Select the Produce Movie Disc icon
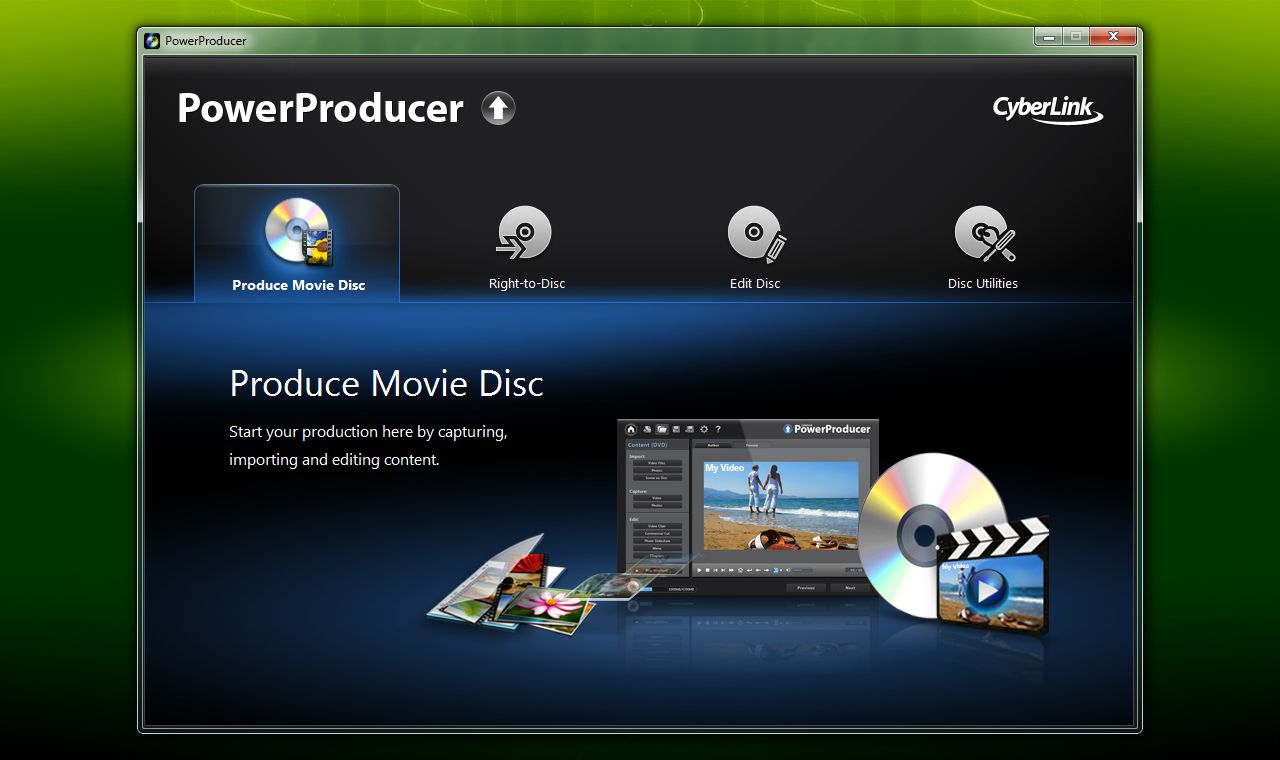Viewport: 1280px width, 760px height. pyautogui.click(x=298, y=231)
